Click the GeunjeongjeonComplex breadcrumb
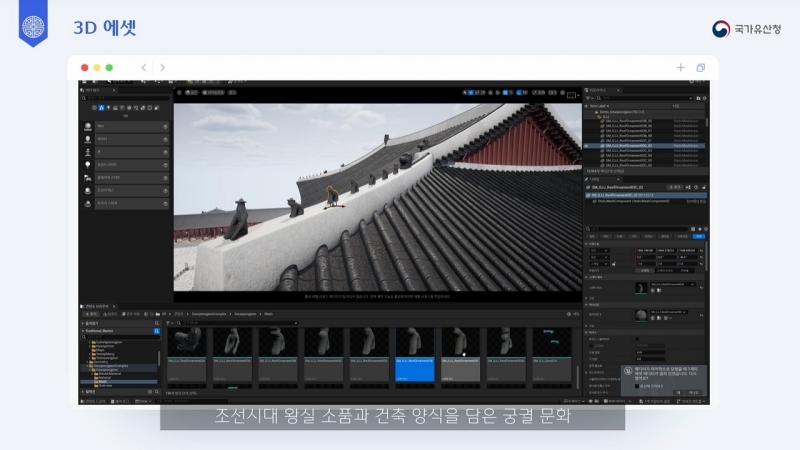 [x=209, y=314]
